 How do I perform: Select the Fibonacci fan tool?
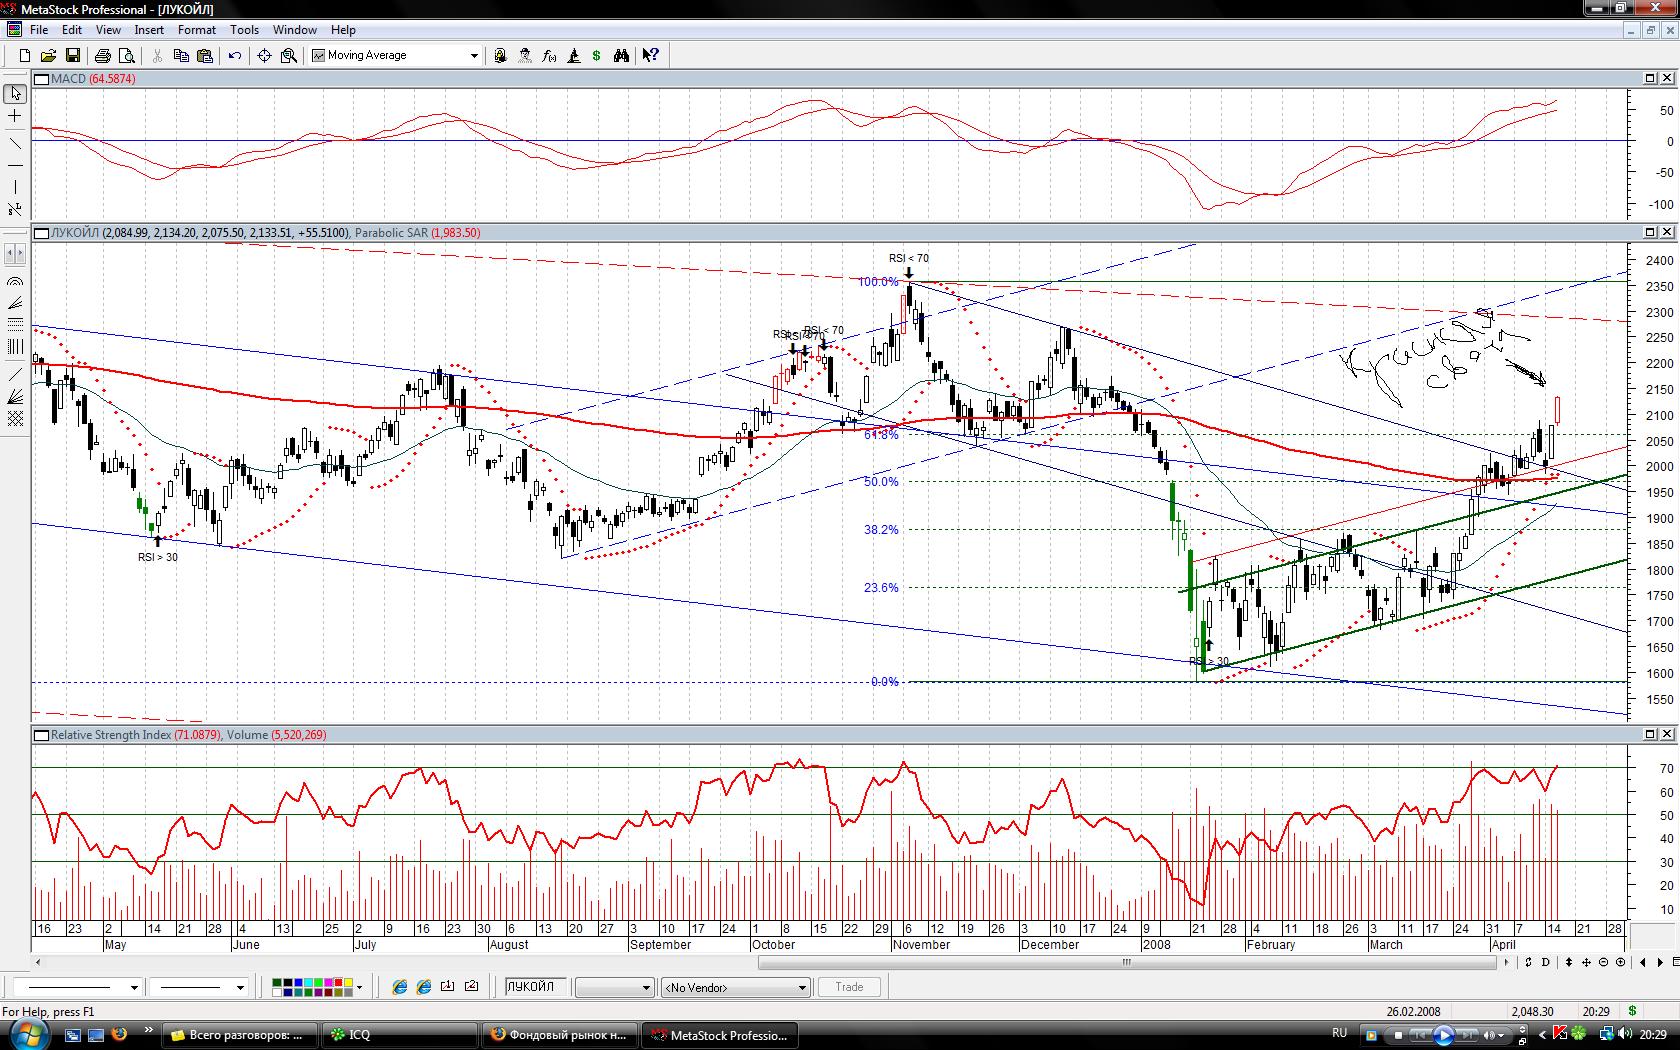tap(15, 303)
